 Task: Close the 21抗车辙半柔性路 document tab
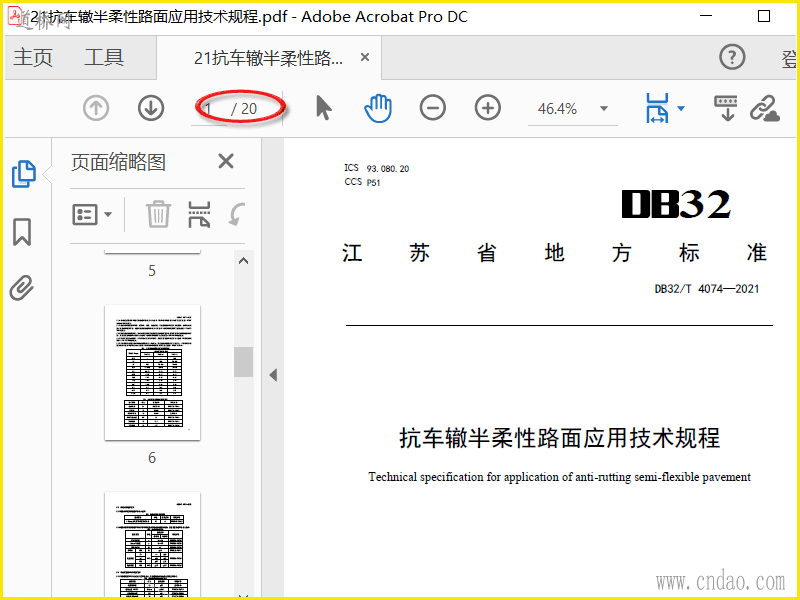pos(365,57)
